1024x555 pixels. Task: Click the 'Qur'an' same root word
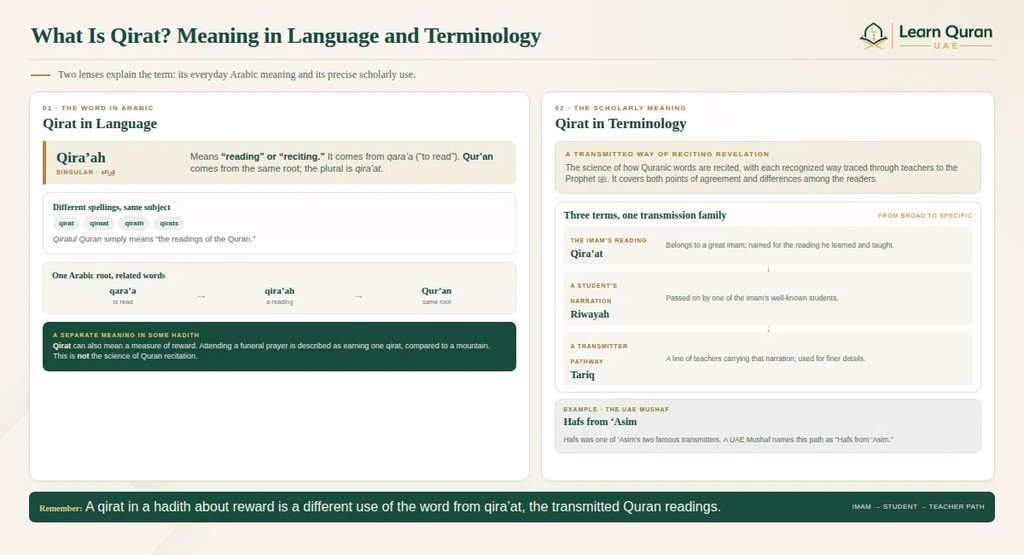coord(436,291)
